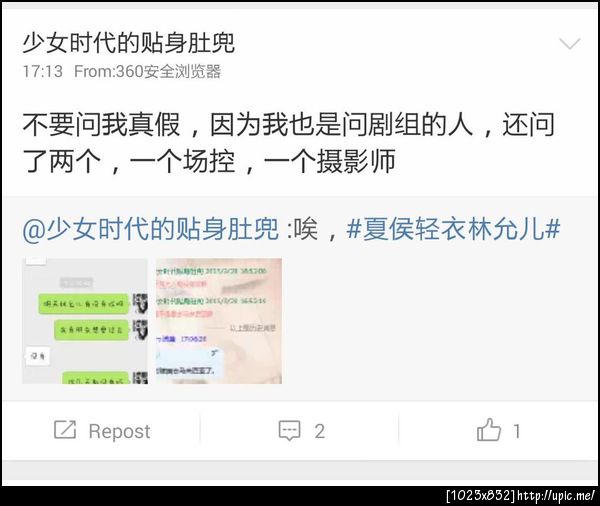Open author profile 少女时代的贴身肚兜 at top
This screenshot has height=506, width=600.
click(x=129, y=42)
